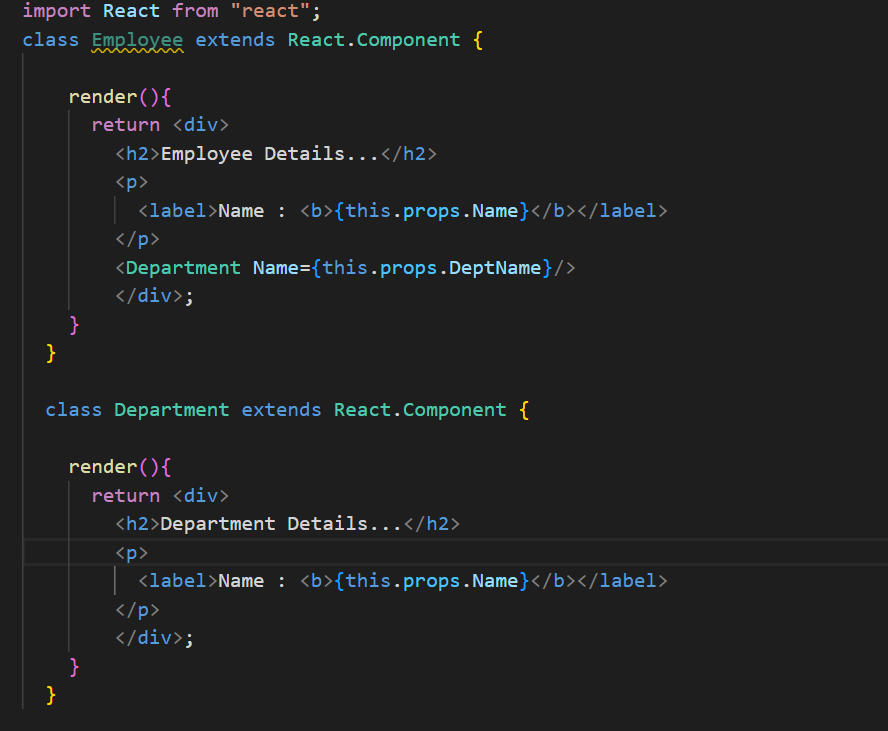Click 'extends' in the Department class declaration
The image size is (888, 731).
tap(281, 410)
